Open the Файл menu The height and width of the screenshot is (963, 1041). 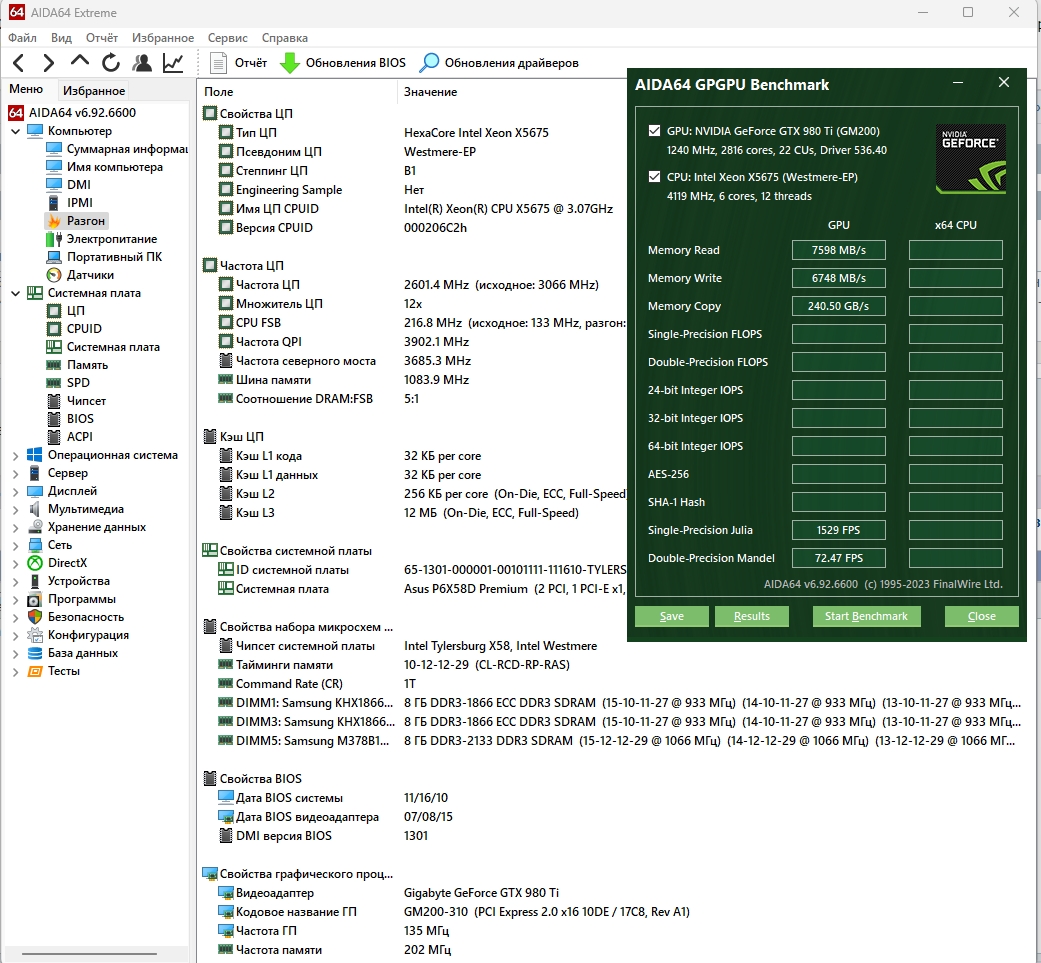point(22,38)
